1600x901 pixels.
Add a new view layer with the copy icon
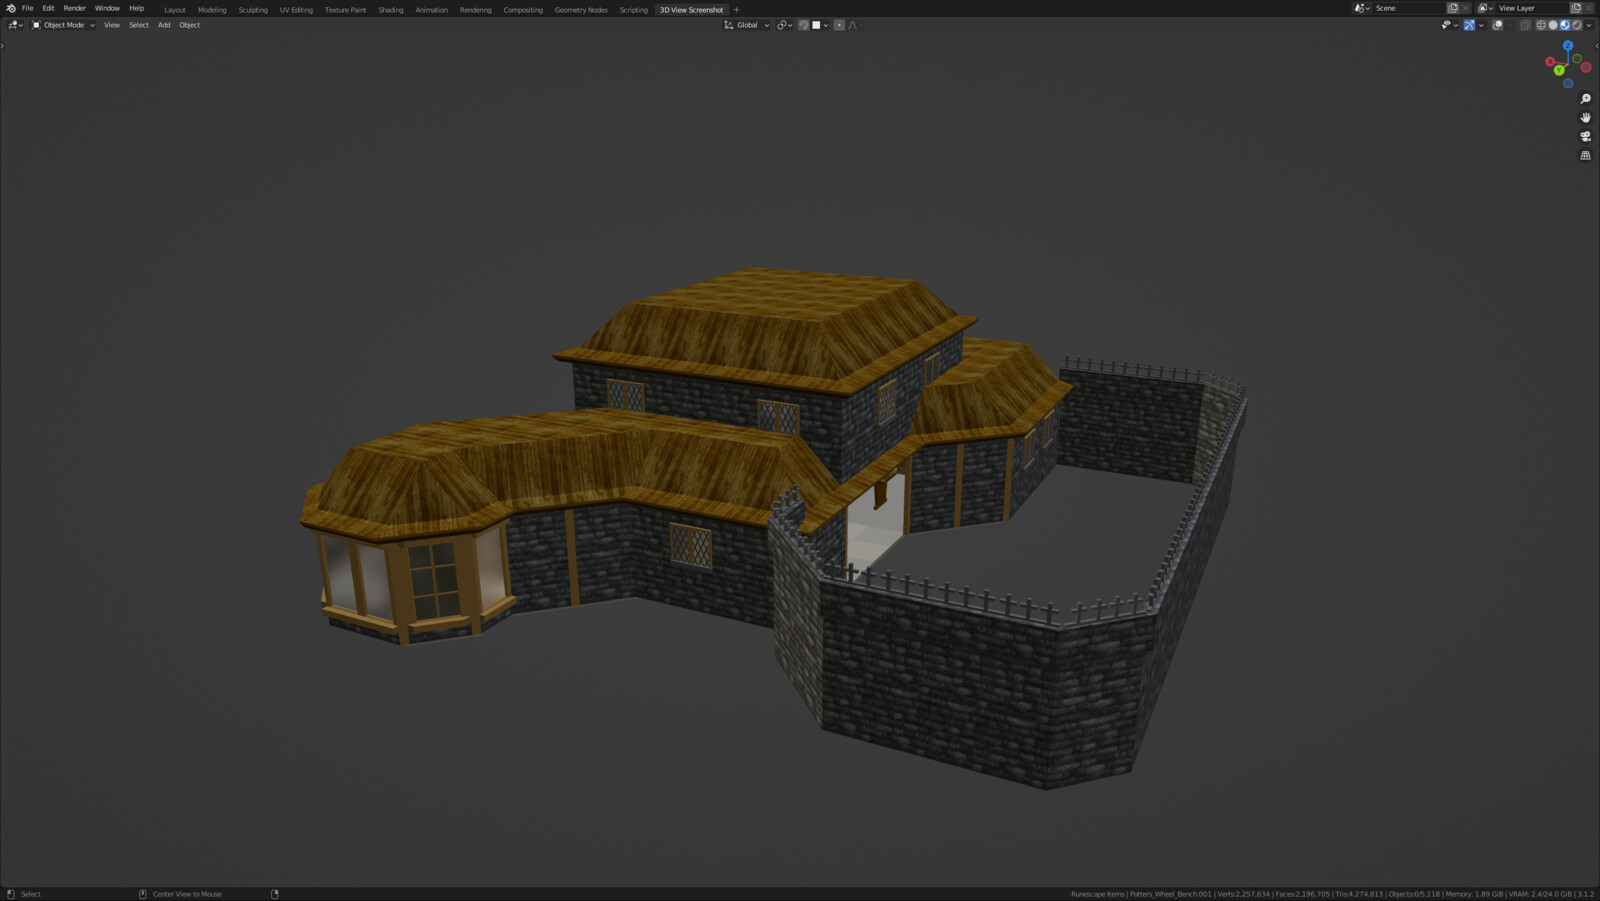click(1576, 8)
